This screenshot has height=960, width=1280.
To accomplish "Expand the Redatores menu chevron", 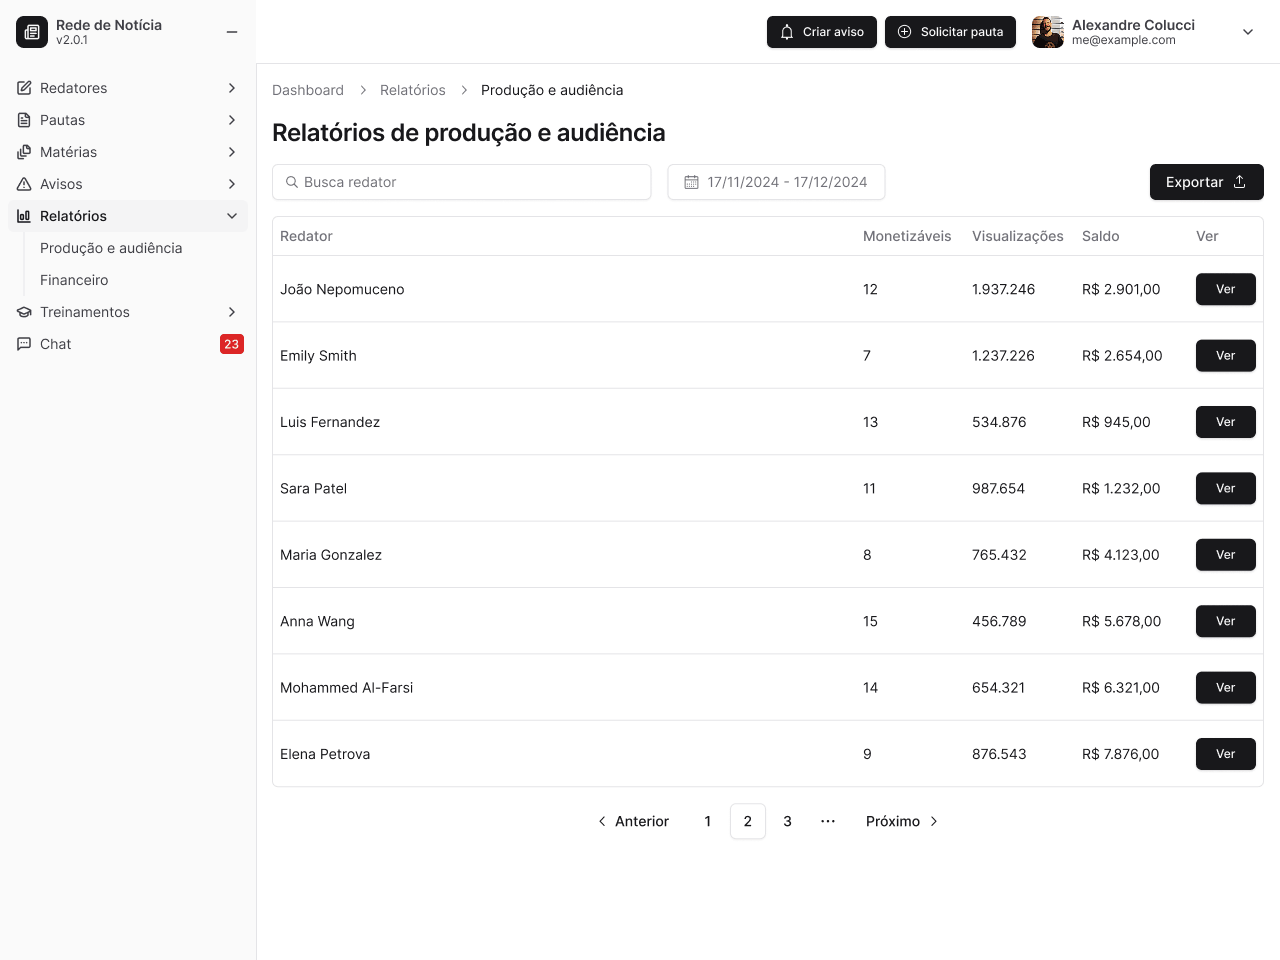I will 231,88.
